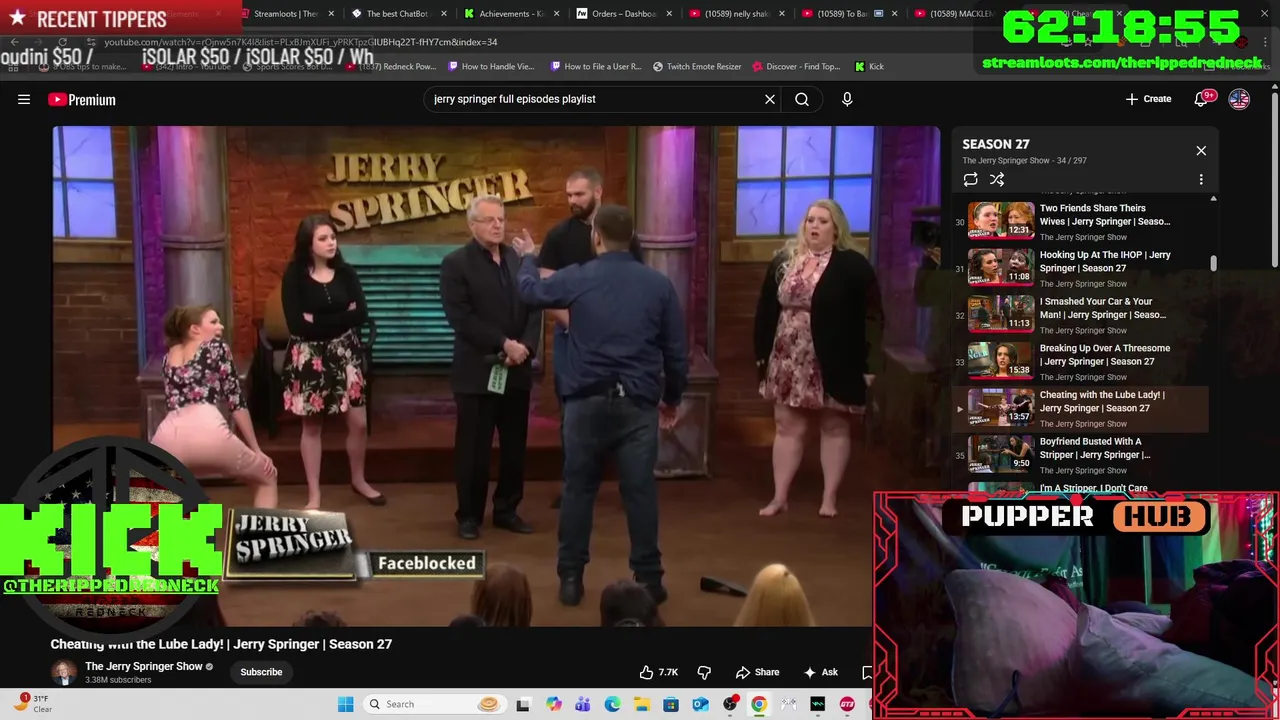Open the GT3 app taskbar icon

tap(847, 704)
